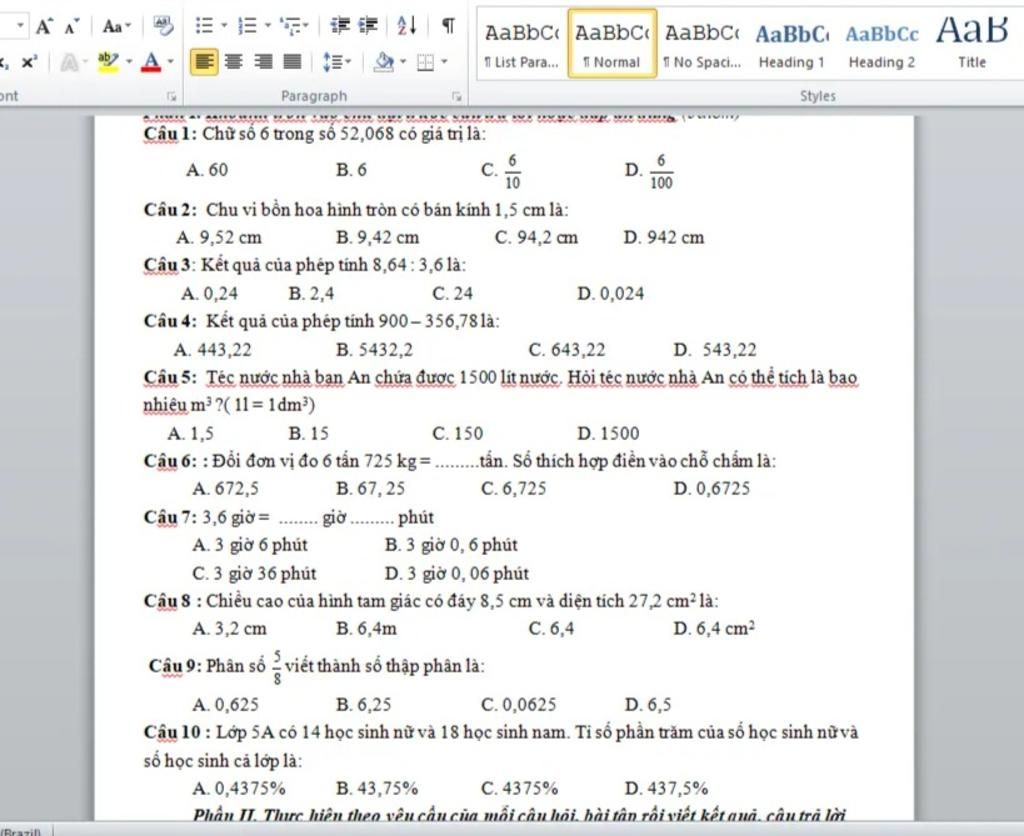Click answer 'A. 1,5' under Câu 5

[x=190, y=434]
